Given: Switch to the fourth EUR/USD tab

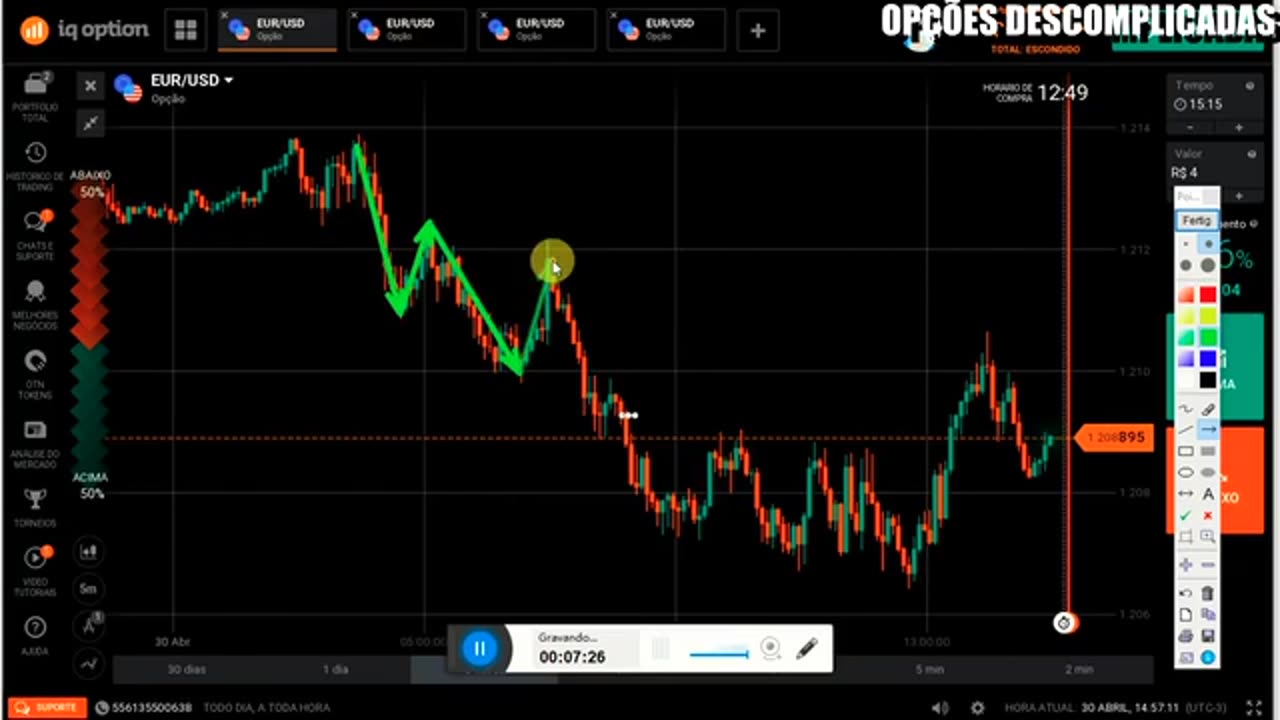Looking at the screenshot, I should click(666, 30).
